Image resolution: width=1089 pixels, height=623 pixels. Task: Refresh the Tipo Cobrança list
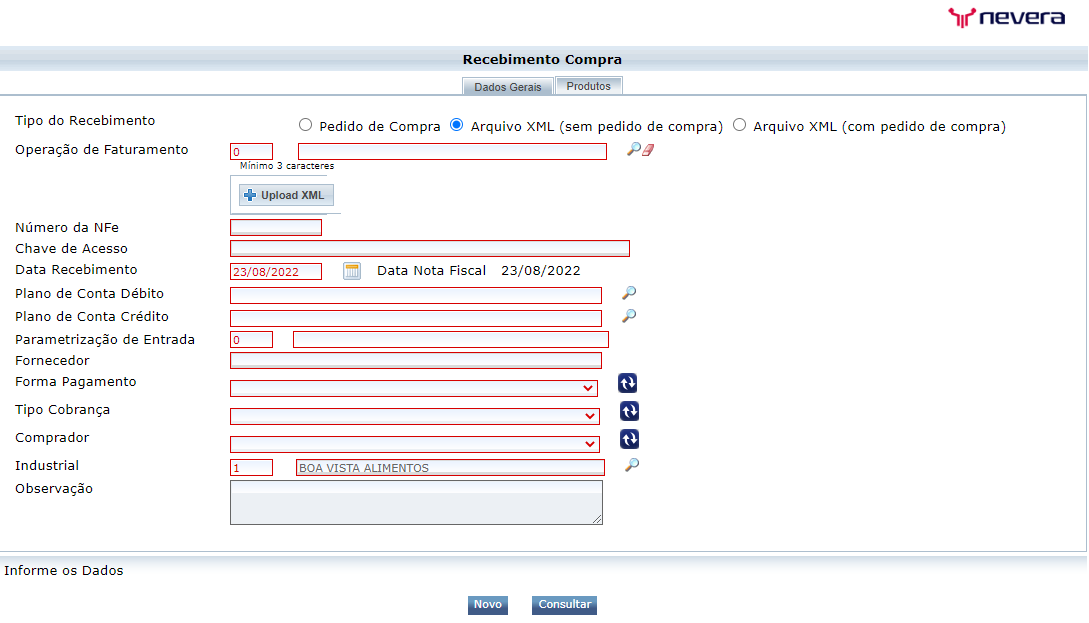pyautogui.click(x=629, y=411)
